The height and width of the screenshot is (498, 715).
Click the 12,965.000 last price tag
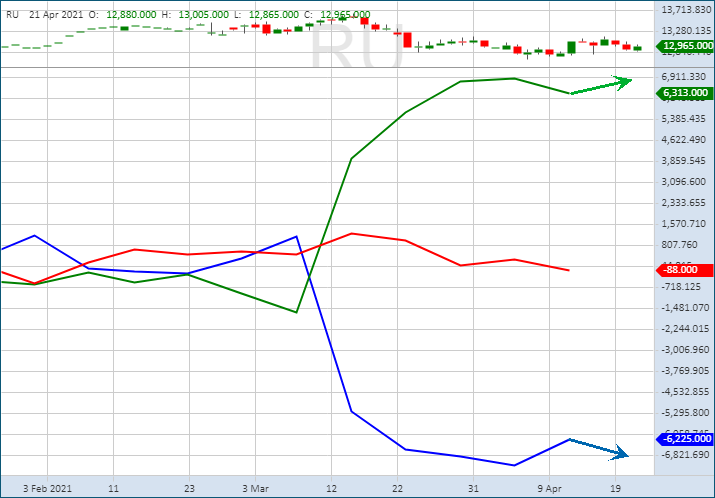tap(685, 46)
